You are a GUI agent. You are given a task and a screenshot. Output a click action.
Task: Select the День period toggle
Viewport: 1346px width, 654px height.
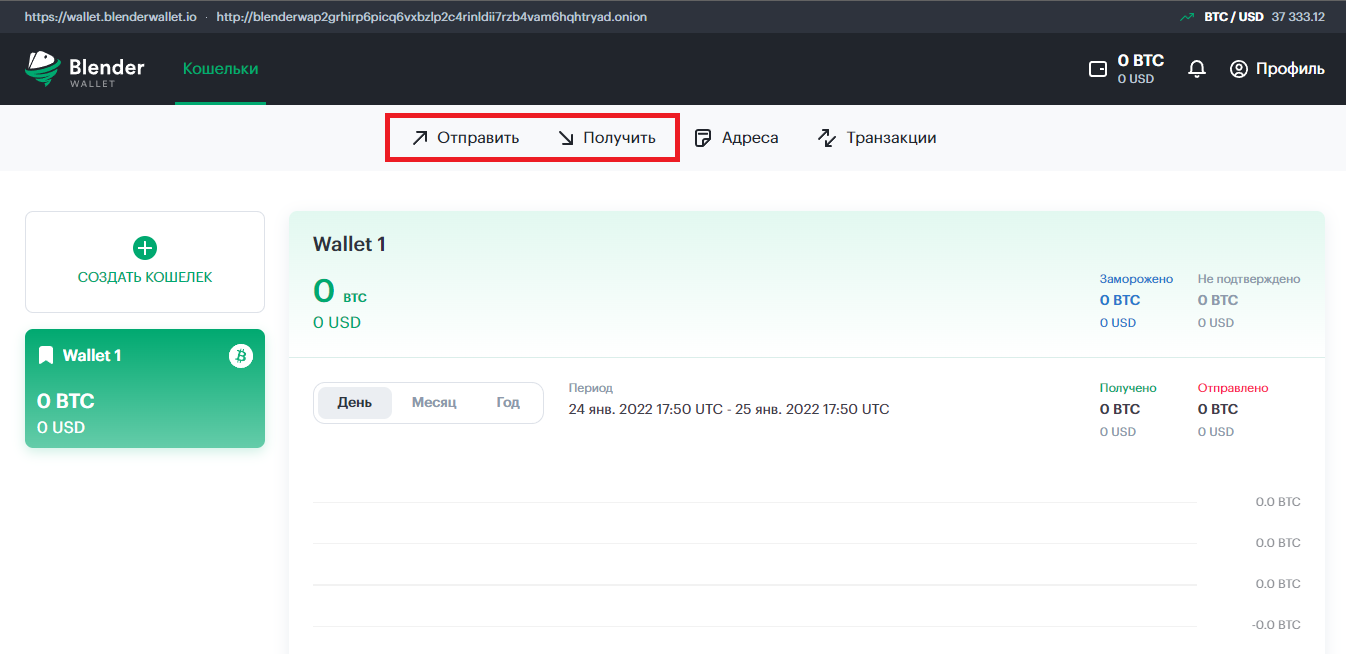point(355,402)
